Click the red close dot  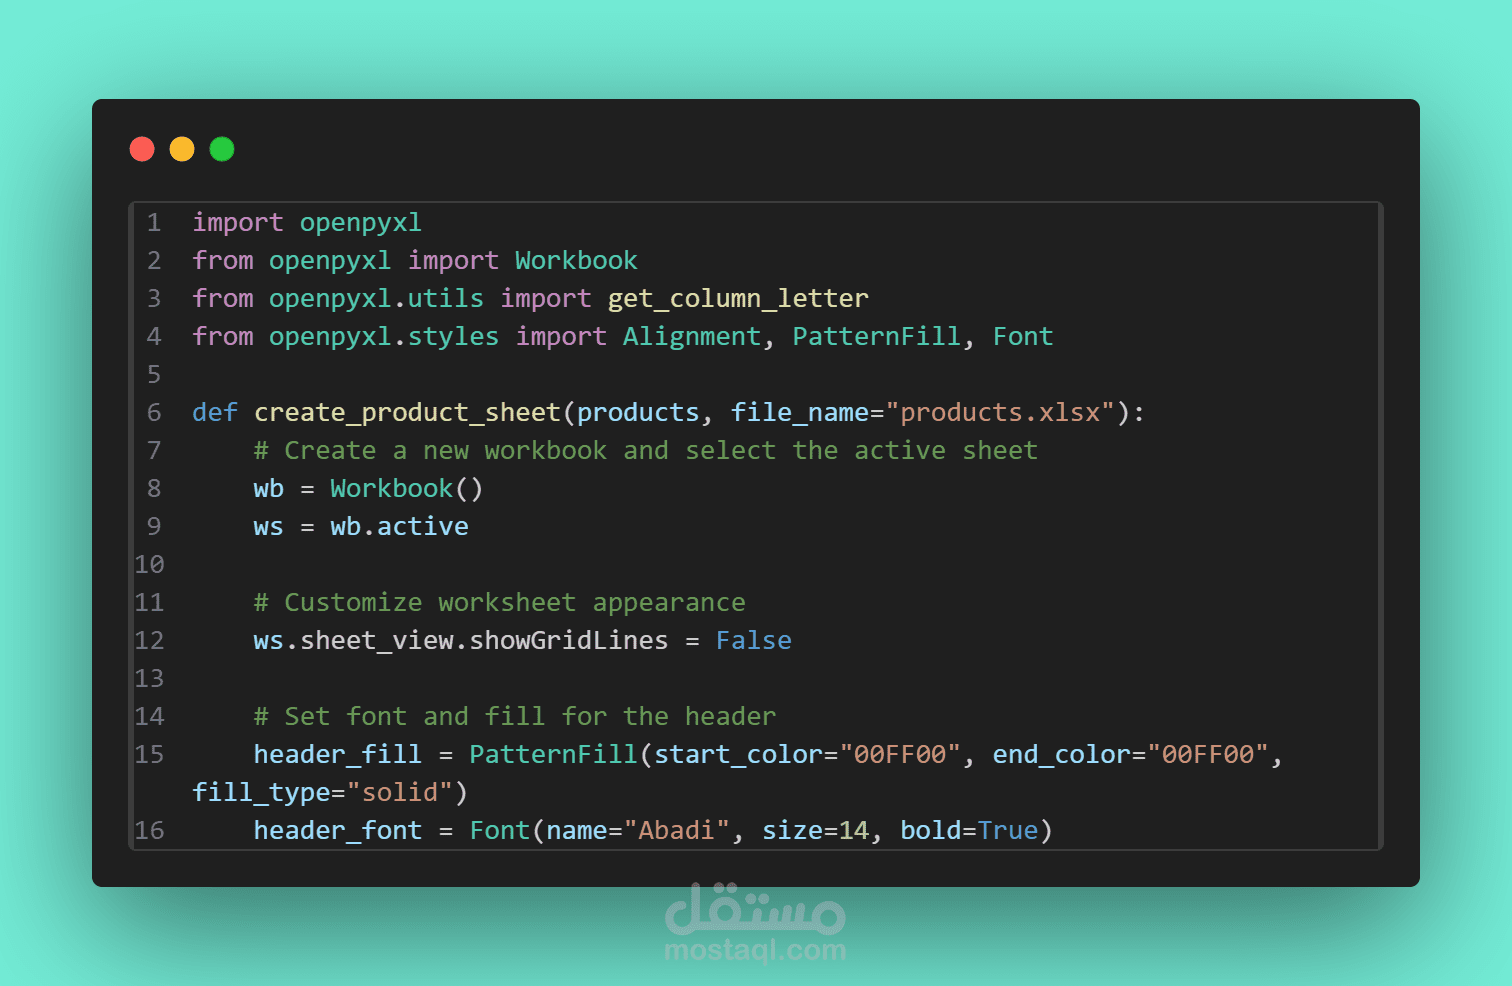[142, 149]
